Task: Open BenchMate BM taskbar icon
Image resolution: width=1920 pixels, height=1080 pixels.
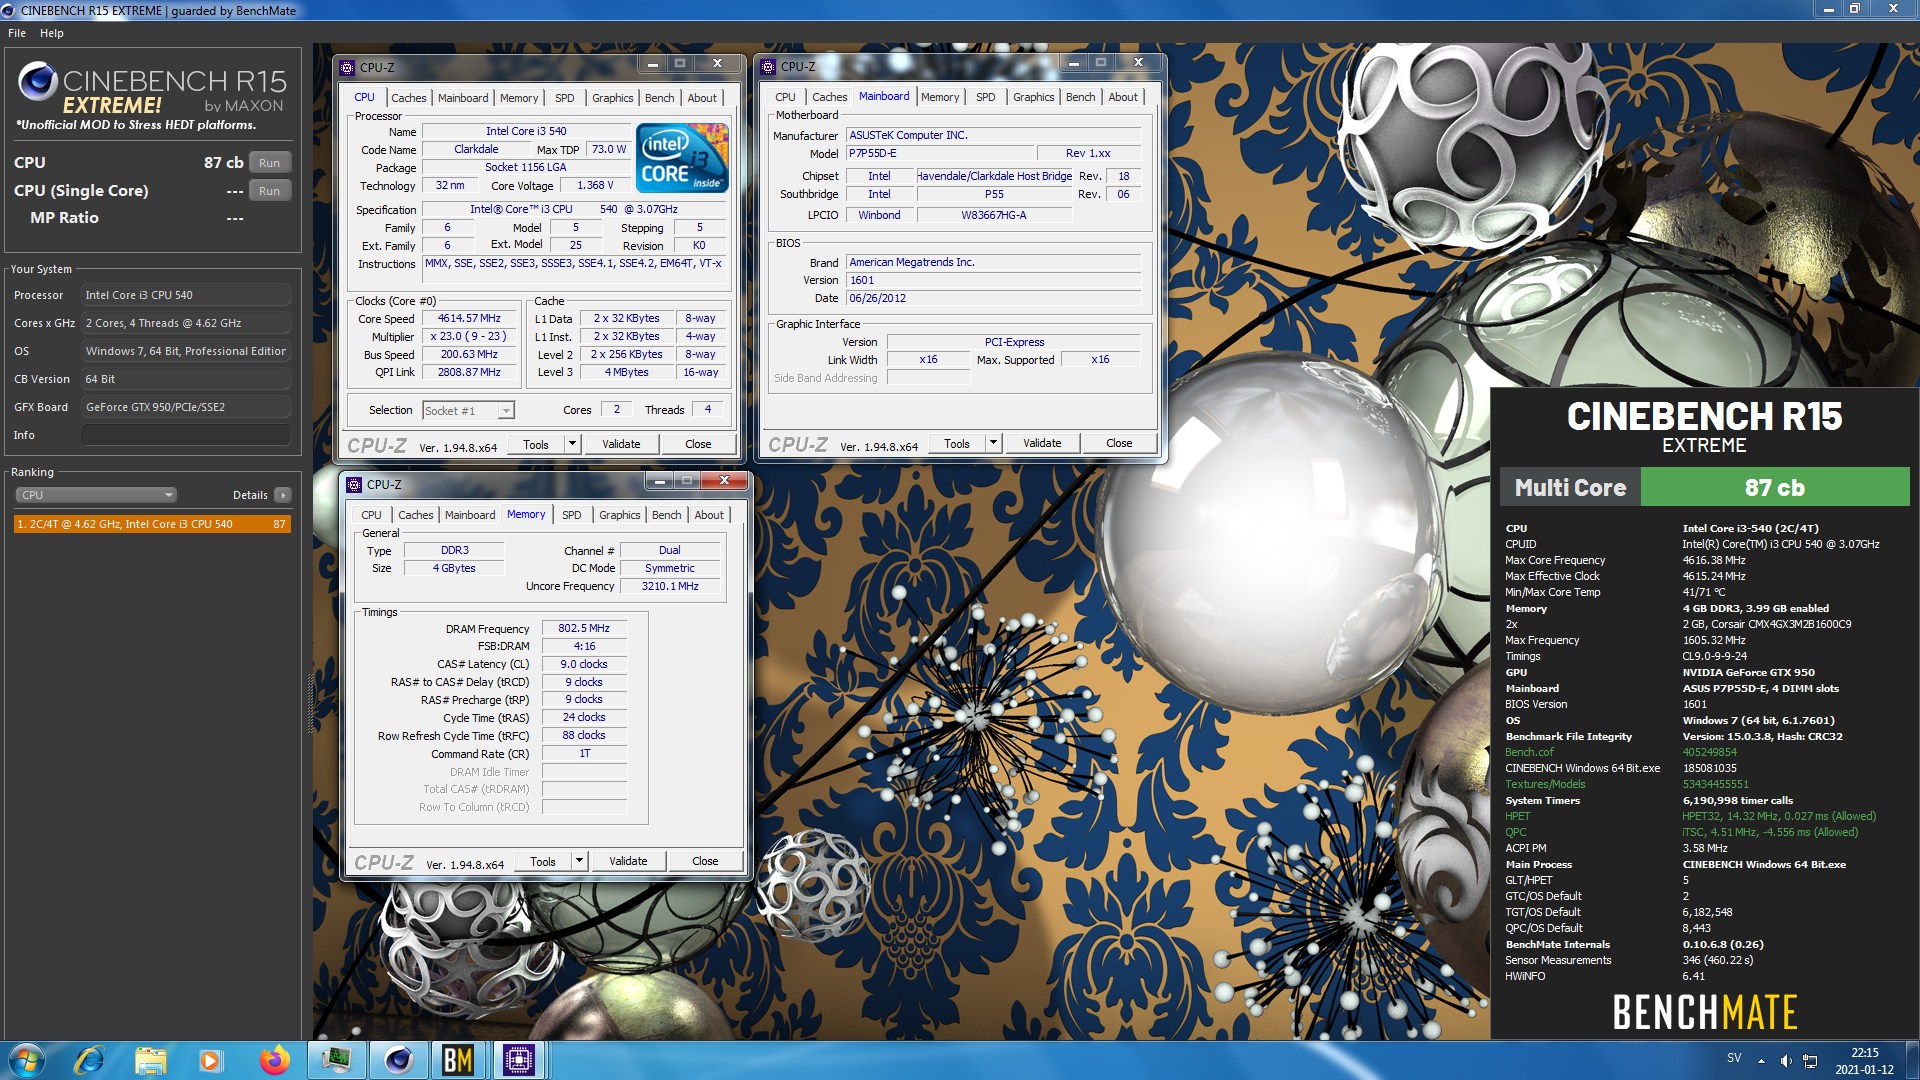Action: 458,1060
